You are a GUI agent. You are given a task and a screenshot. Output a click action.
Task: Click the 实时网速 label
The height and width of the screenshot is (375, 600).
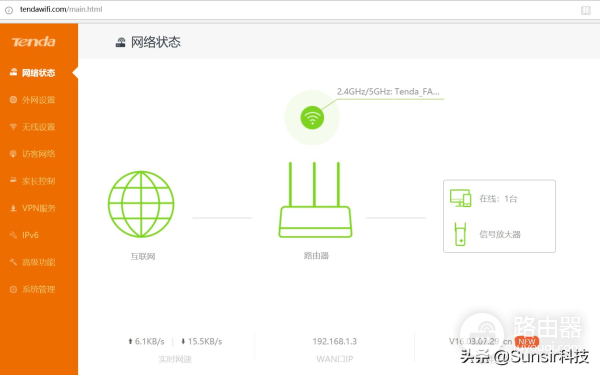[175, 359]
